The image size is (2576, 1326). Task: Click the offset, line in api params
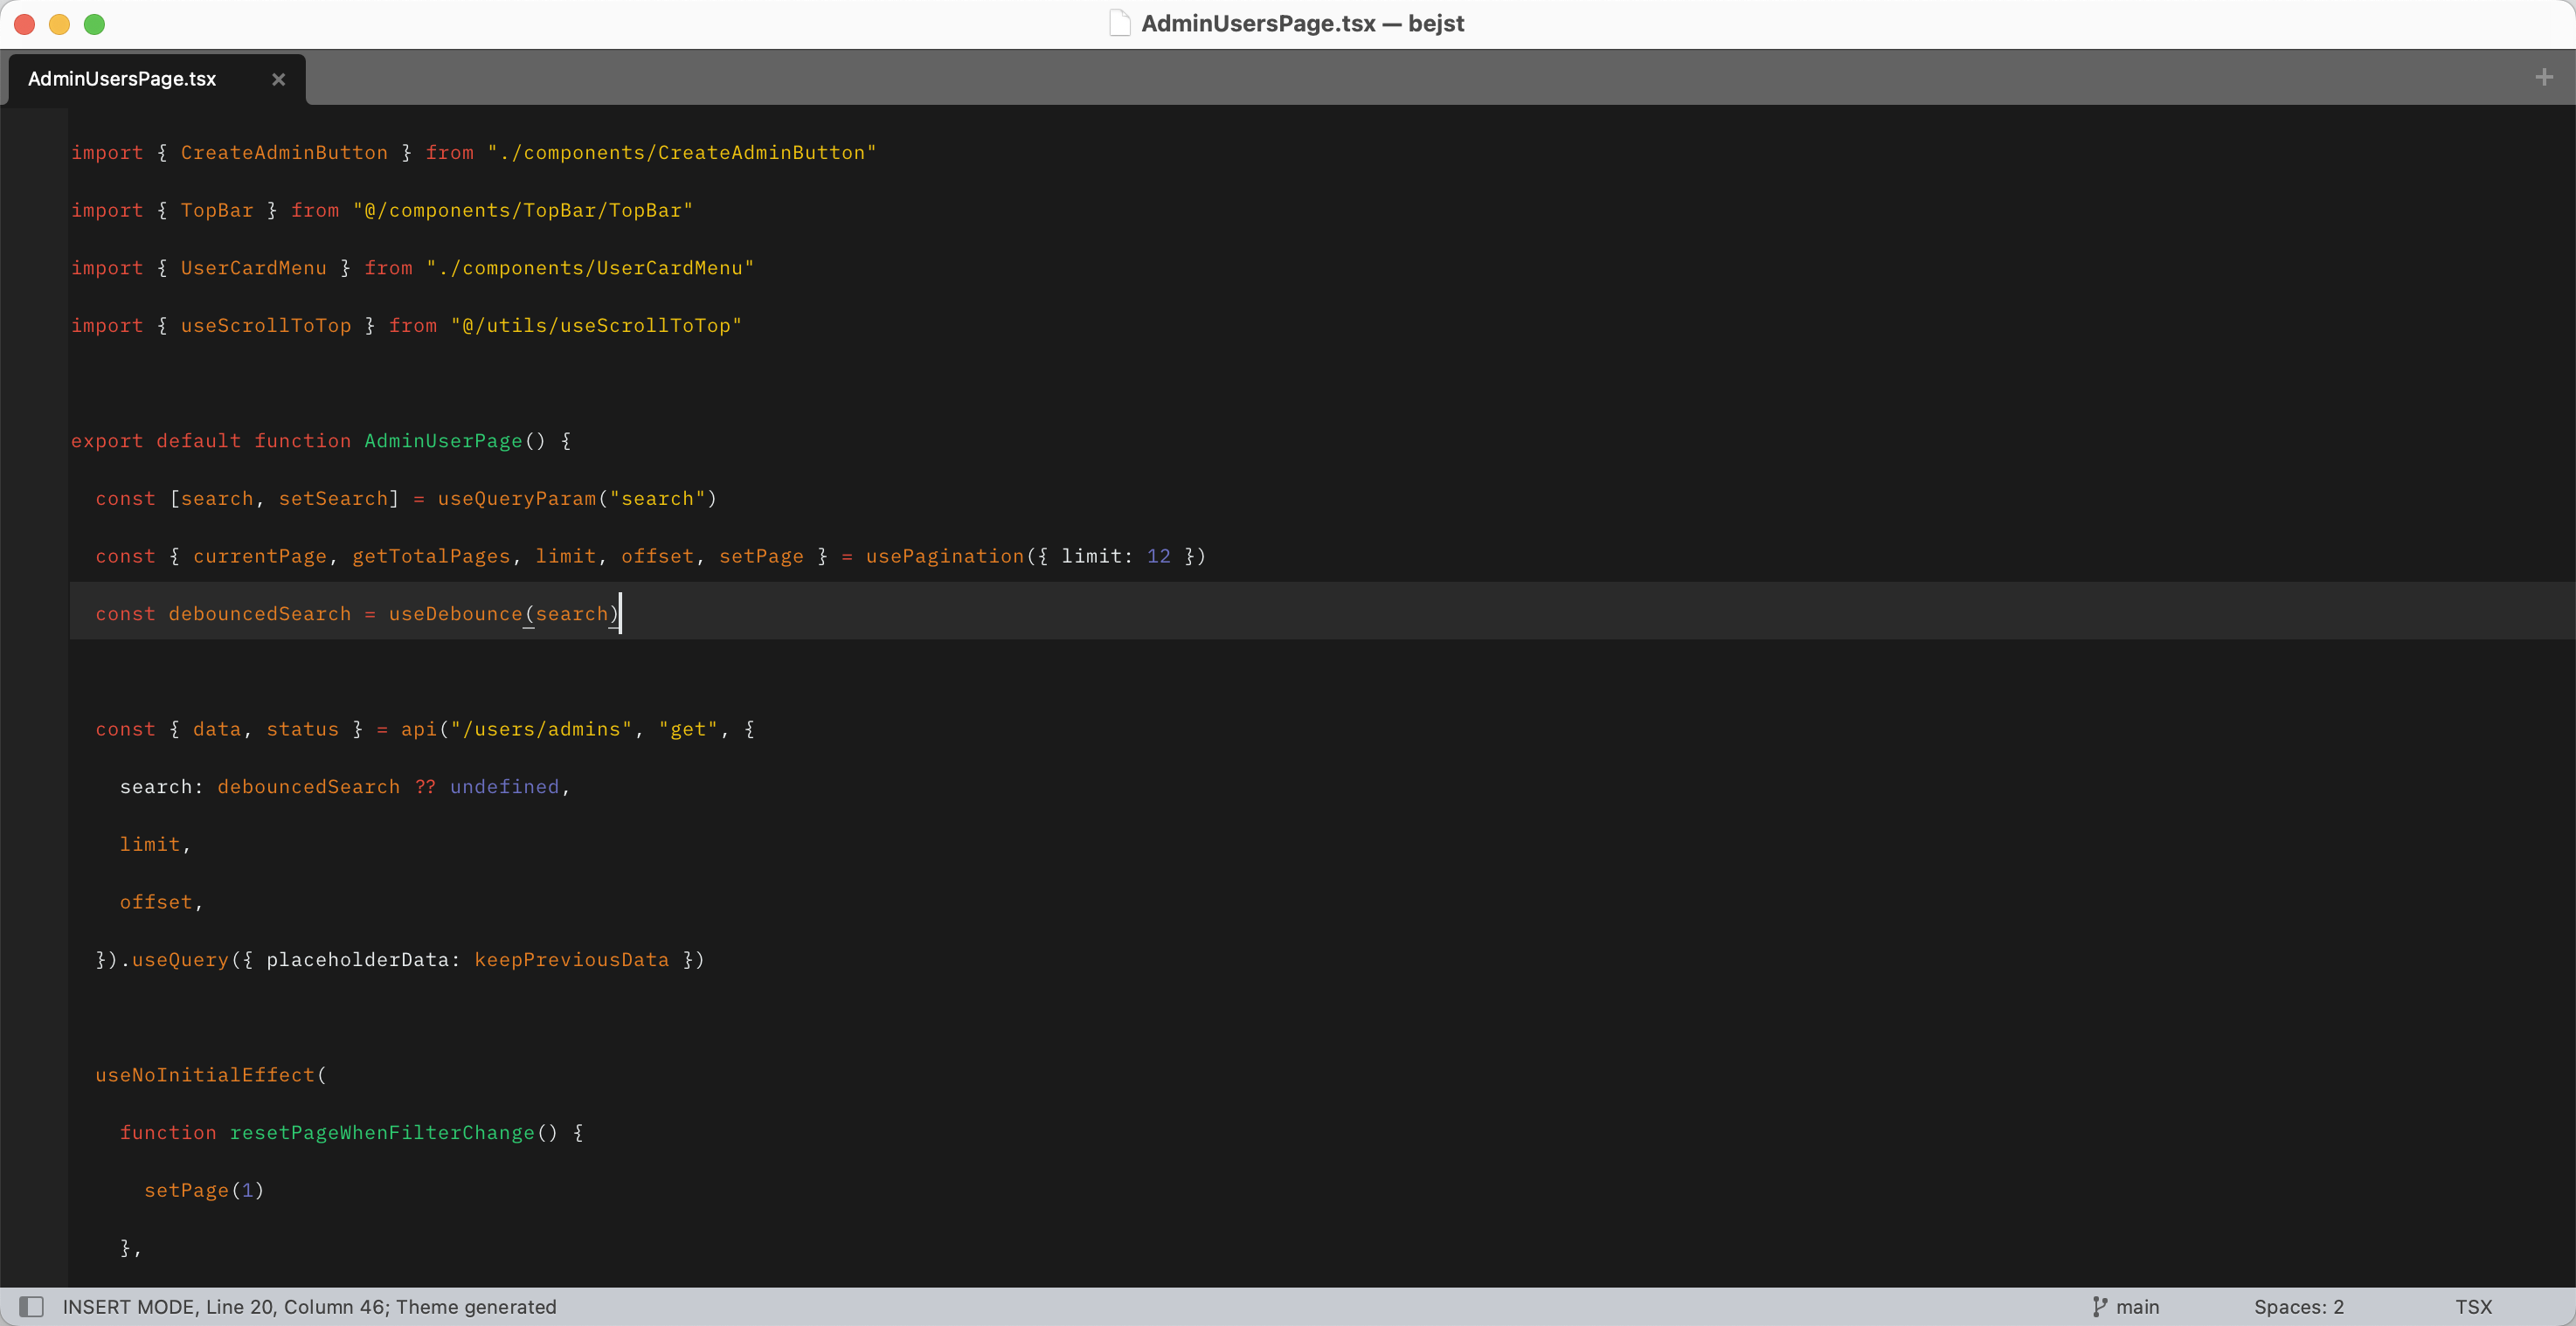(161, 902)
